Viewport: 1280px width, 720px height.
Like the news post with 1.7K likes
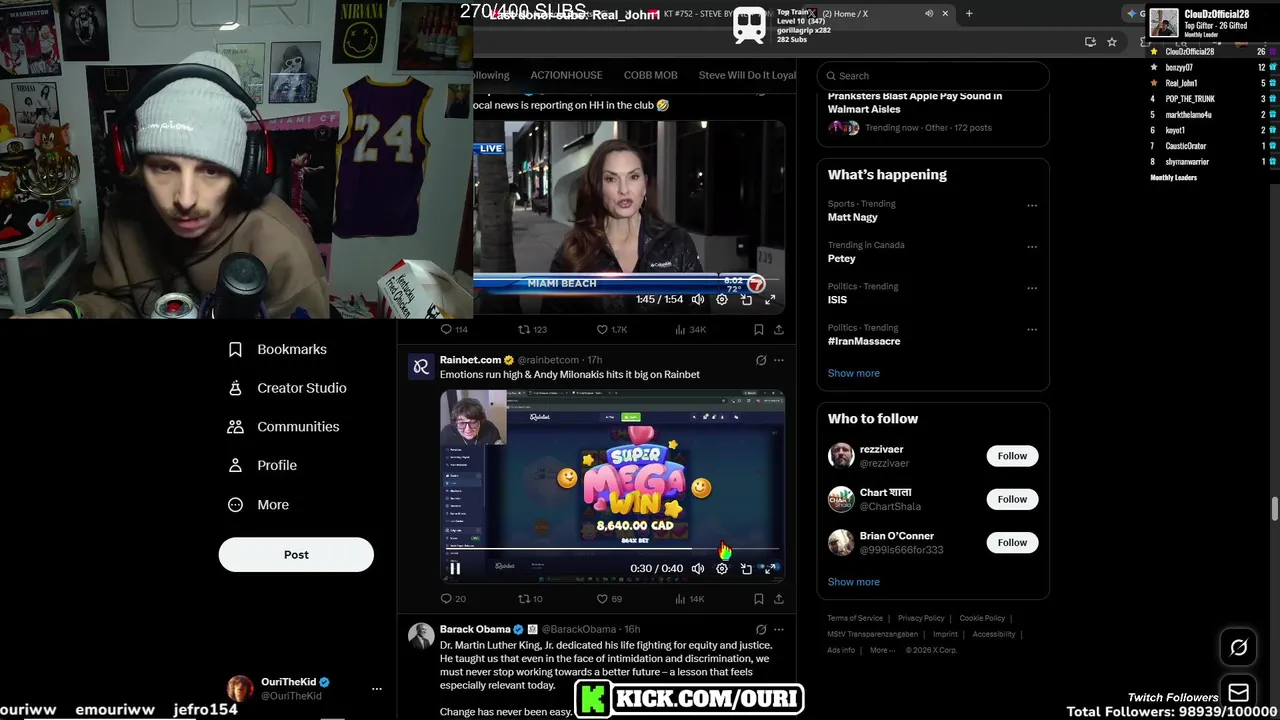611,329
